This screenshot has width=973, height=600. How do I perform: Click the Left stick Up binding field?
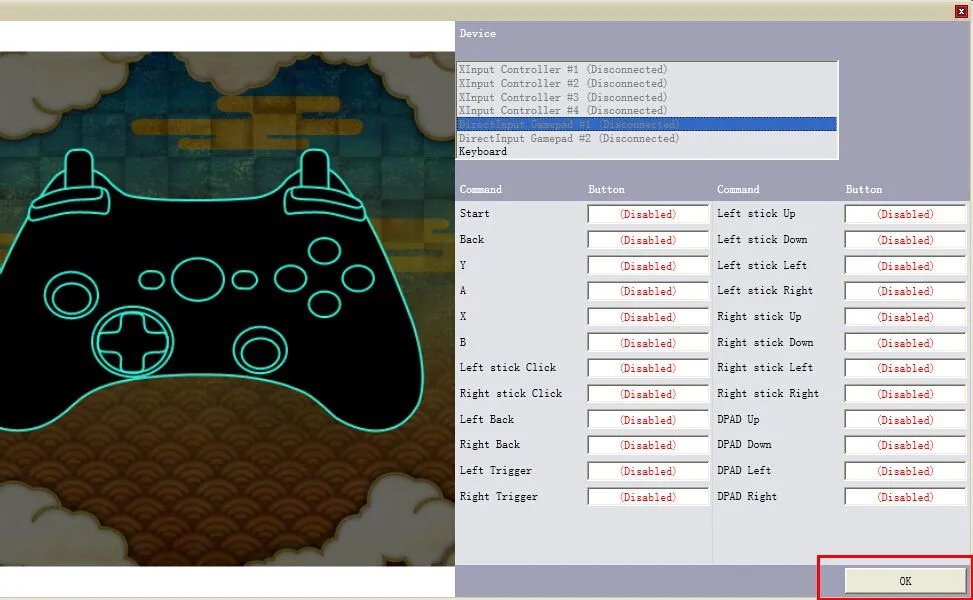905,214
